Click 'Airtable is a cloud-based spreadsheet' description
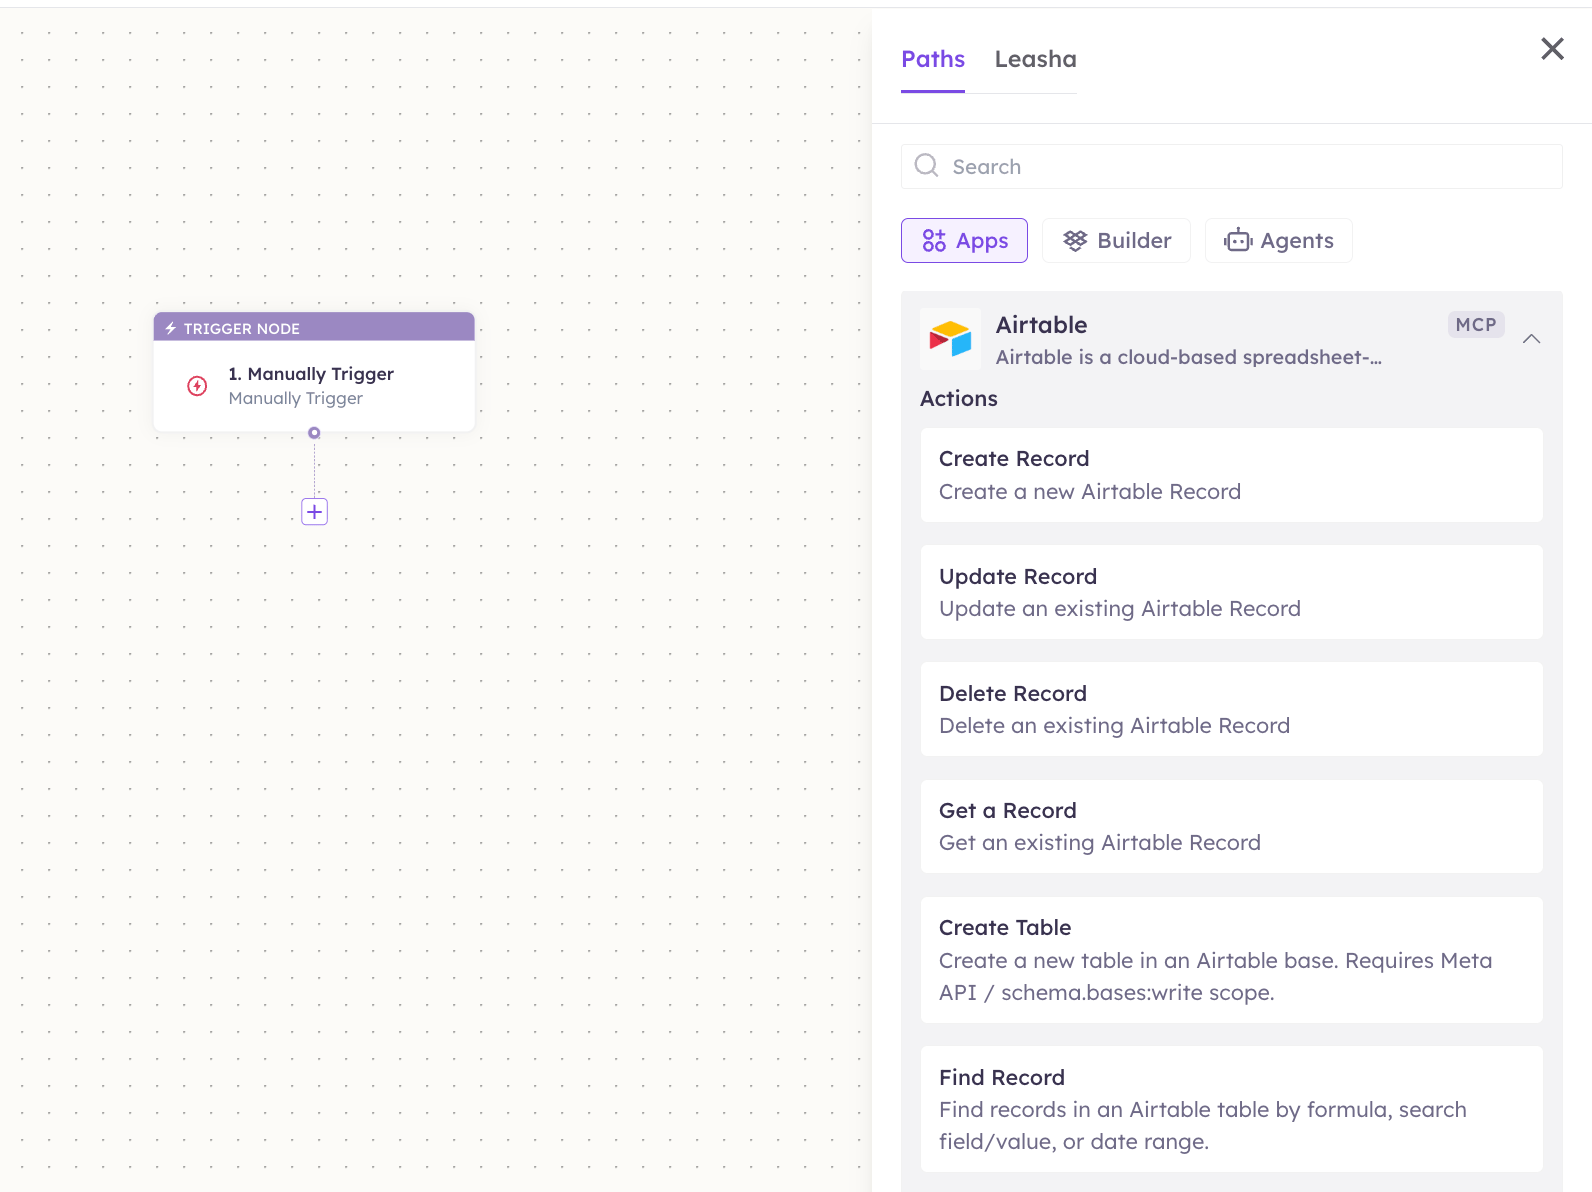Screen dimensions: 1592x1192 pyautogui.click(x=1188, y=357)
